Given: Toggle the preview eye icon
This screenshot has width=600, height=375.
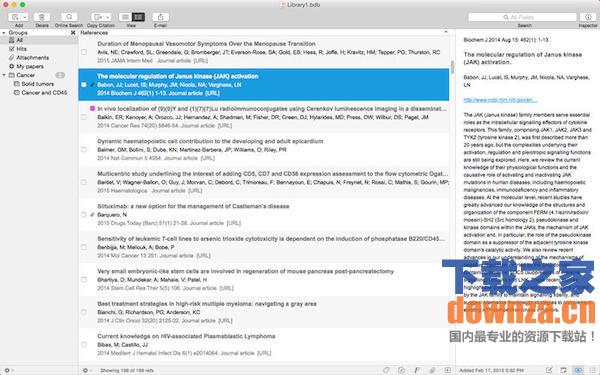Looking at the screenshot, I should [578, 370].
